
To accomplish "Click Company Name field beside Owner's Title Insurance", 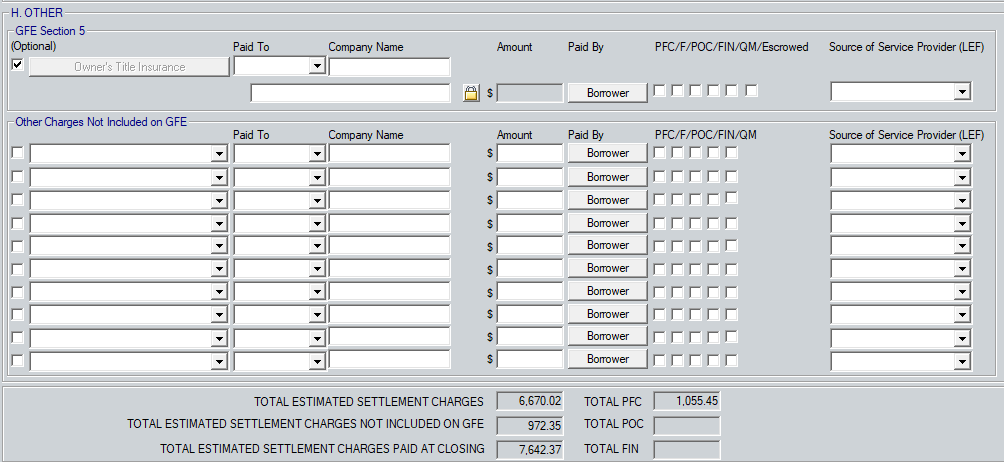I will (389, 67).
